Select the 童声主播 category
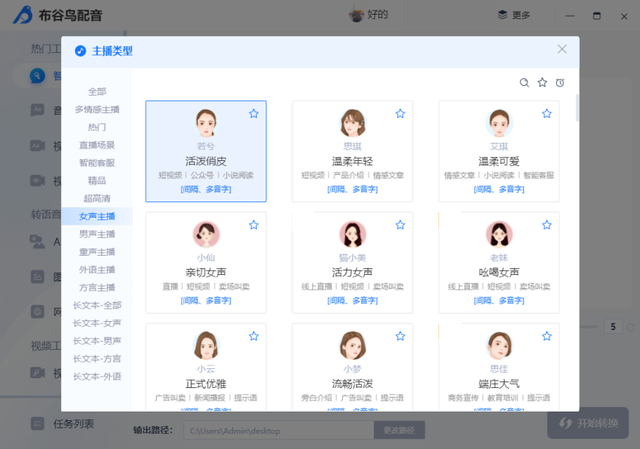Viewport: 640px width, 449px height. pyautogui.click(x=97, y=252)
